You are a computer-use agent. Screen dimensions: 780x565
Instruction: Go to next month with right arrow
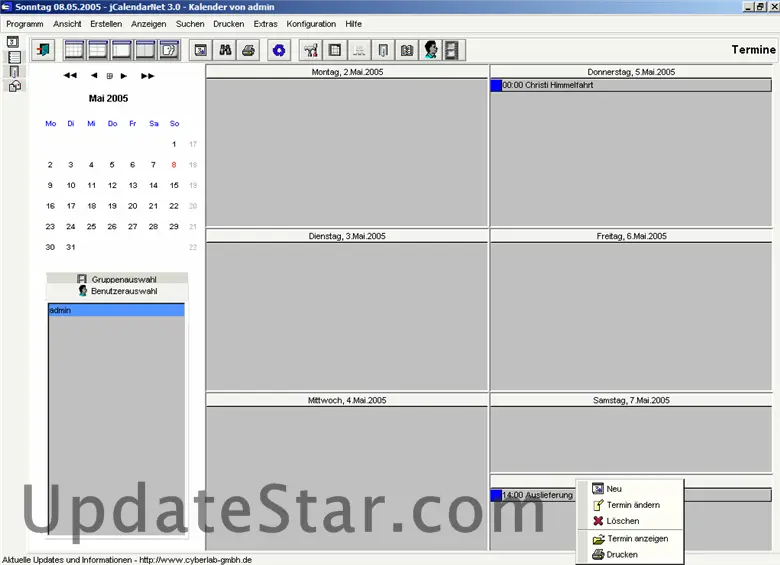pos(124,76)
